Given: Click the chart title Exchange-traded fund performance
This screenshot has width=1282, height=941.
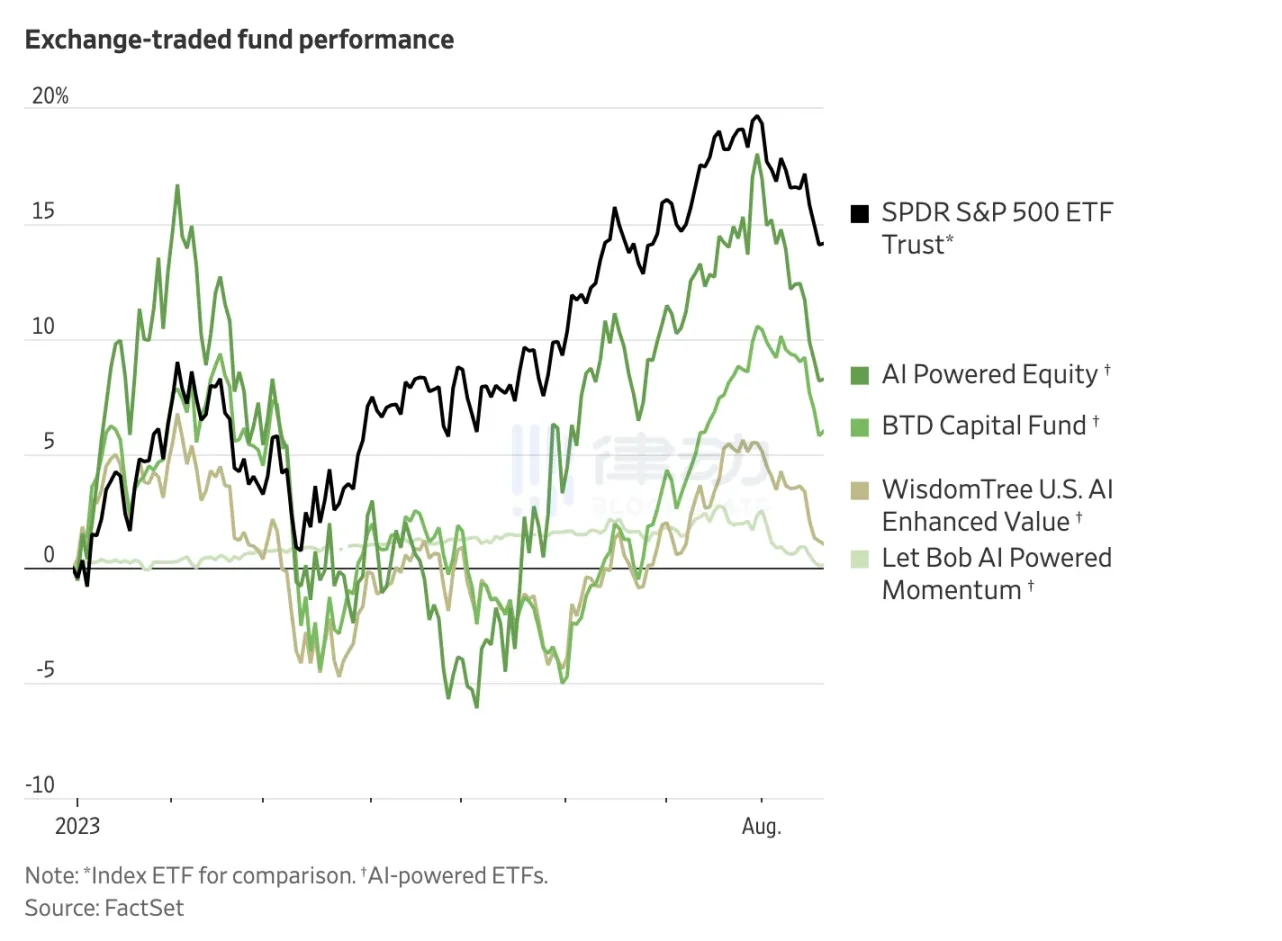Looking at the screenshot, I should (x=239, y=40).
